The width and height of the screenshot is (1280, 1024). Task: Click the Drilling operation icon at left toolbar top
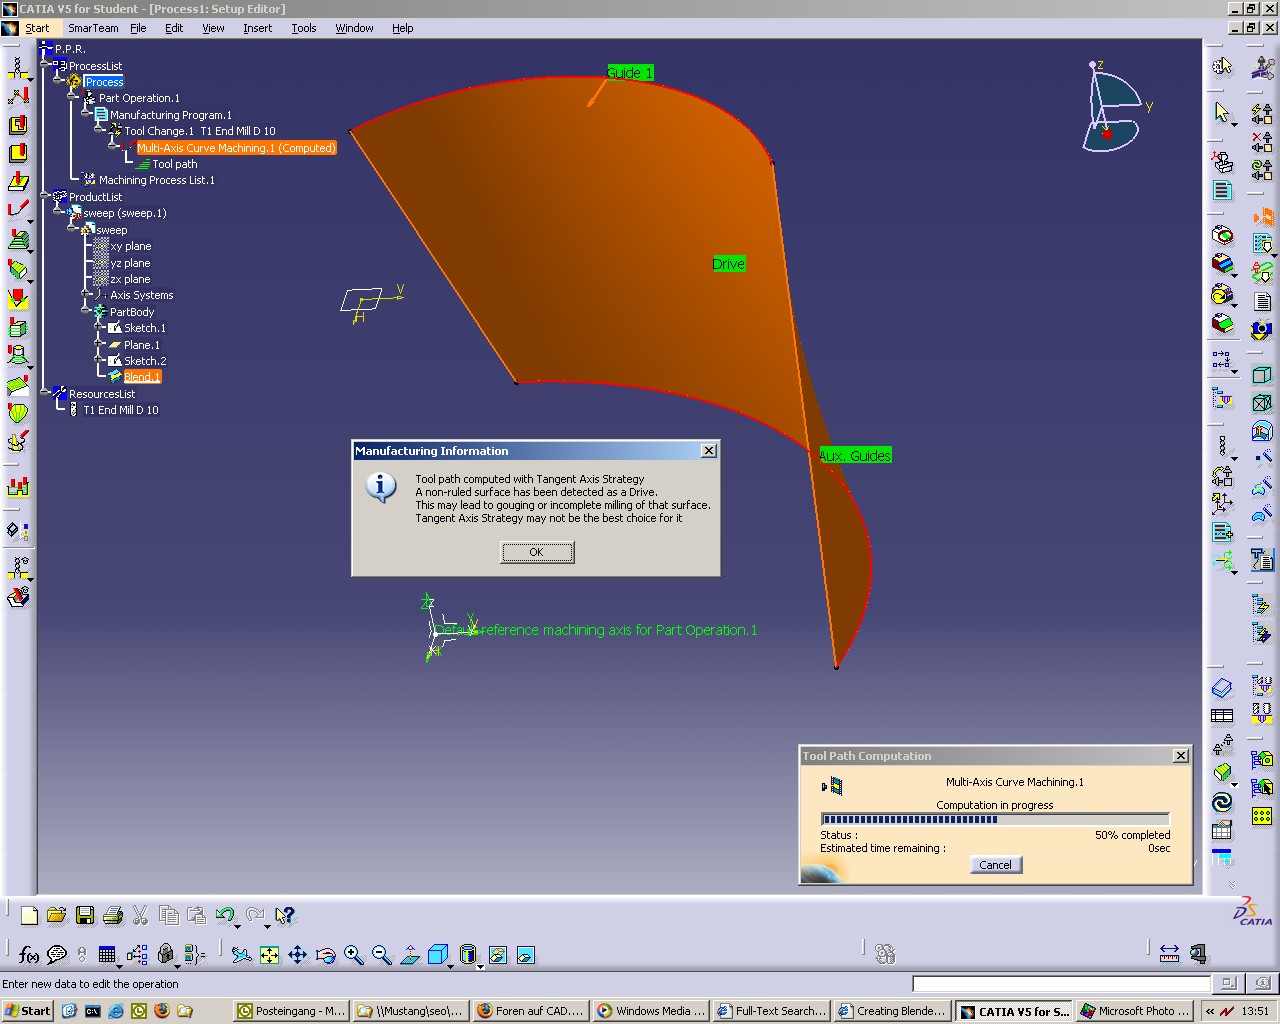18,69
